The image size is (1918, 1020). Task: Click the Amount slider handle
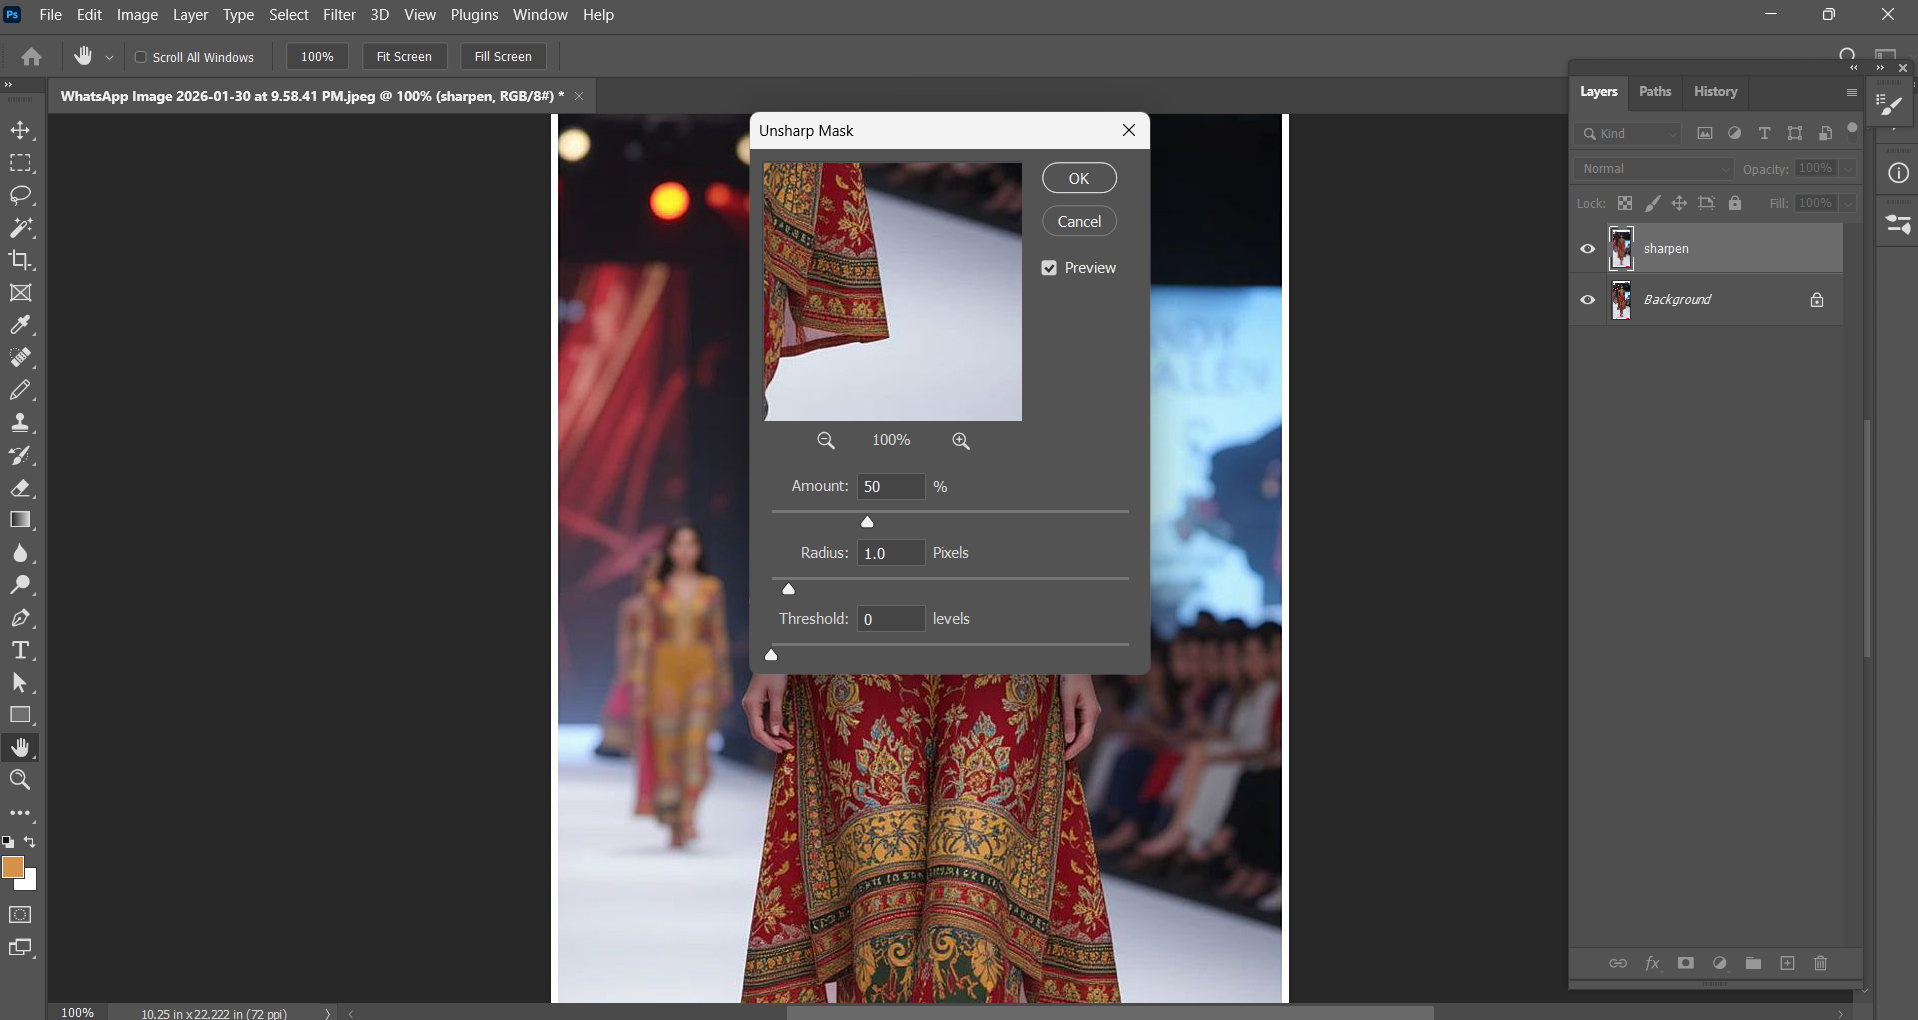pyautogui.click(x=867, y=522)
